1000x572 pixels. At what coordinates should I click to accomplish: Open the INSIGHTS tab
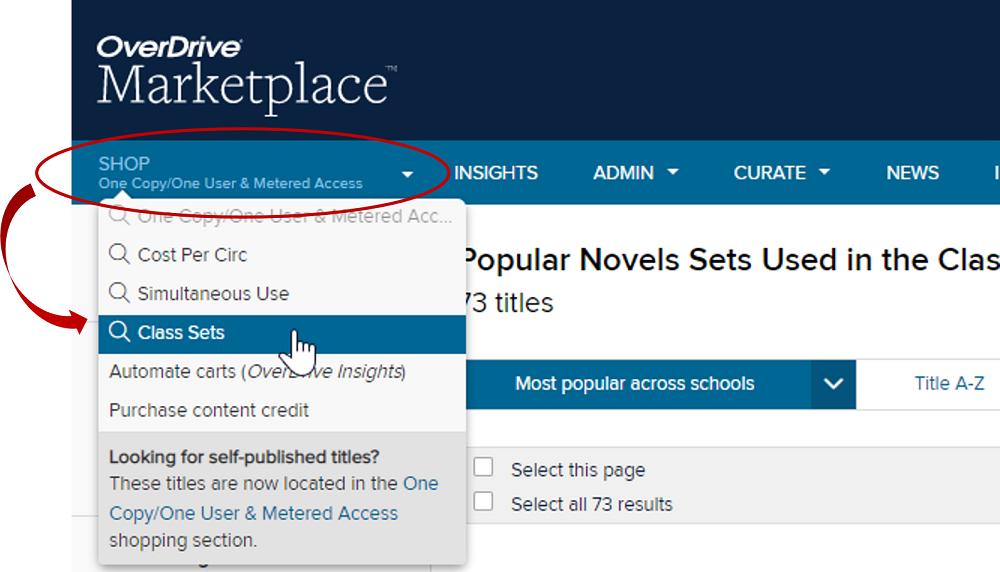[x=496, y=173]
